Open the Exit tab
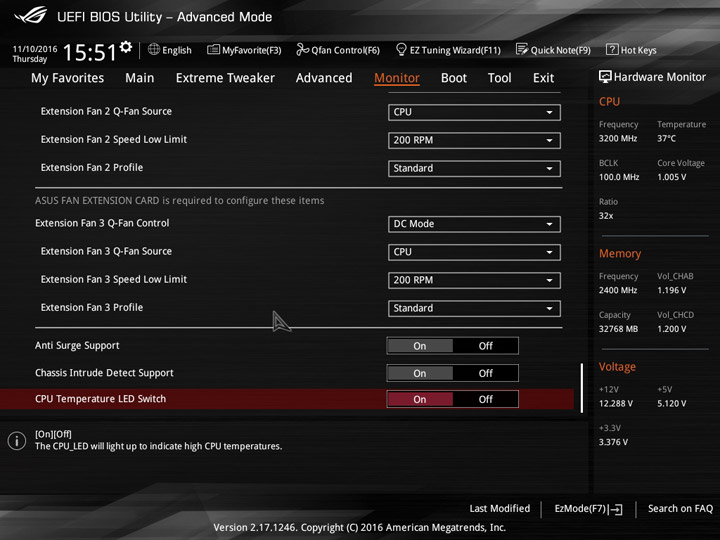The image size is (720, 540). [x=543, y=78]
